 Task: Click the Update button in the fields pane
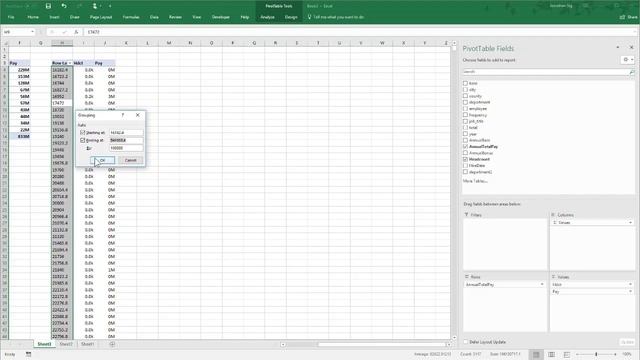point(627,342)
